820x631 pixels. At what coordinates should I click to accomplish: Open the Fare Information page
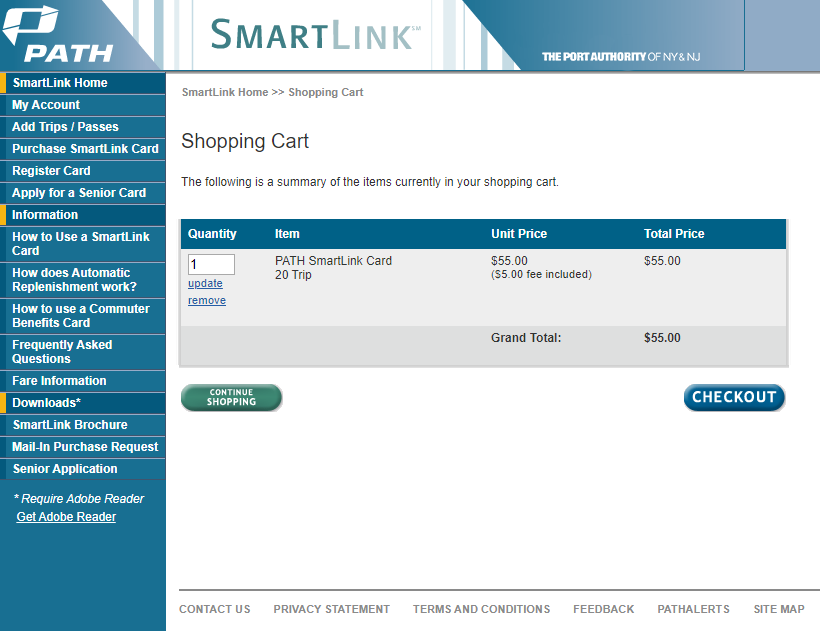(x=83, y=381)
